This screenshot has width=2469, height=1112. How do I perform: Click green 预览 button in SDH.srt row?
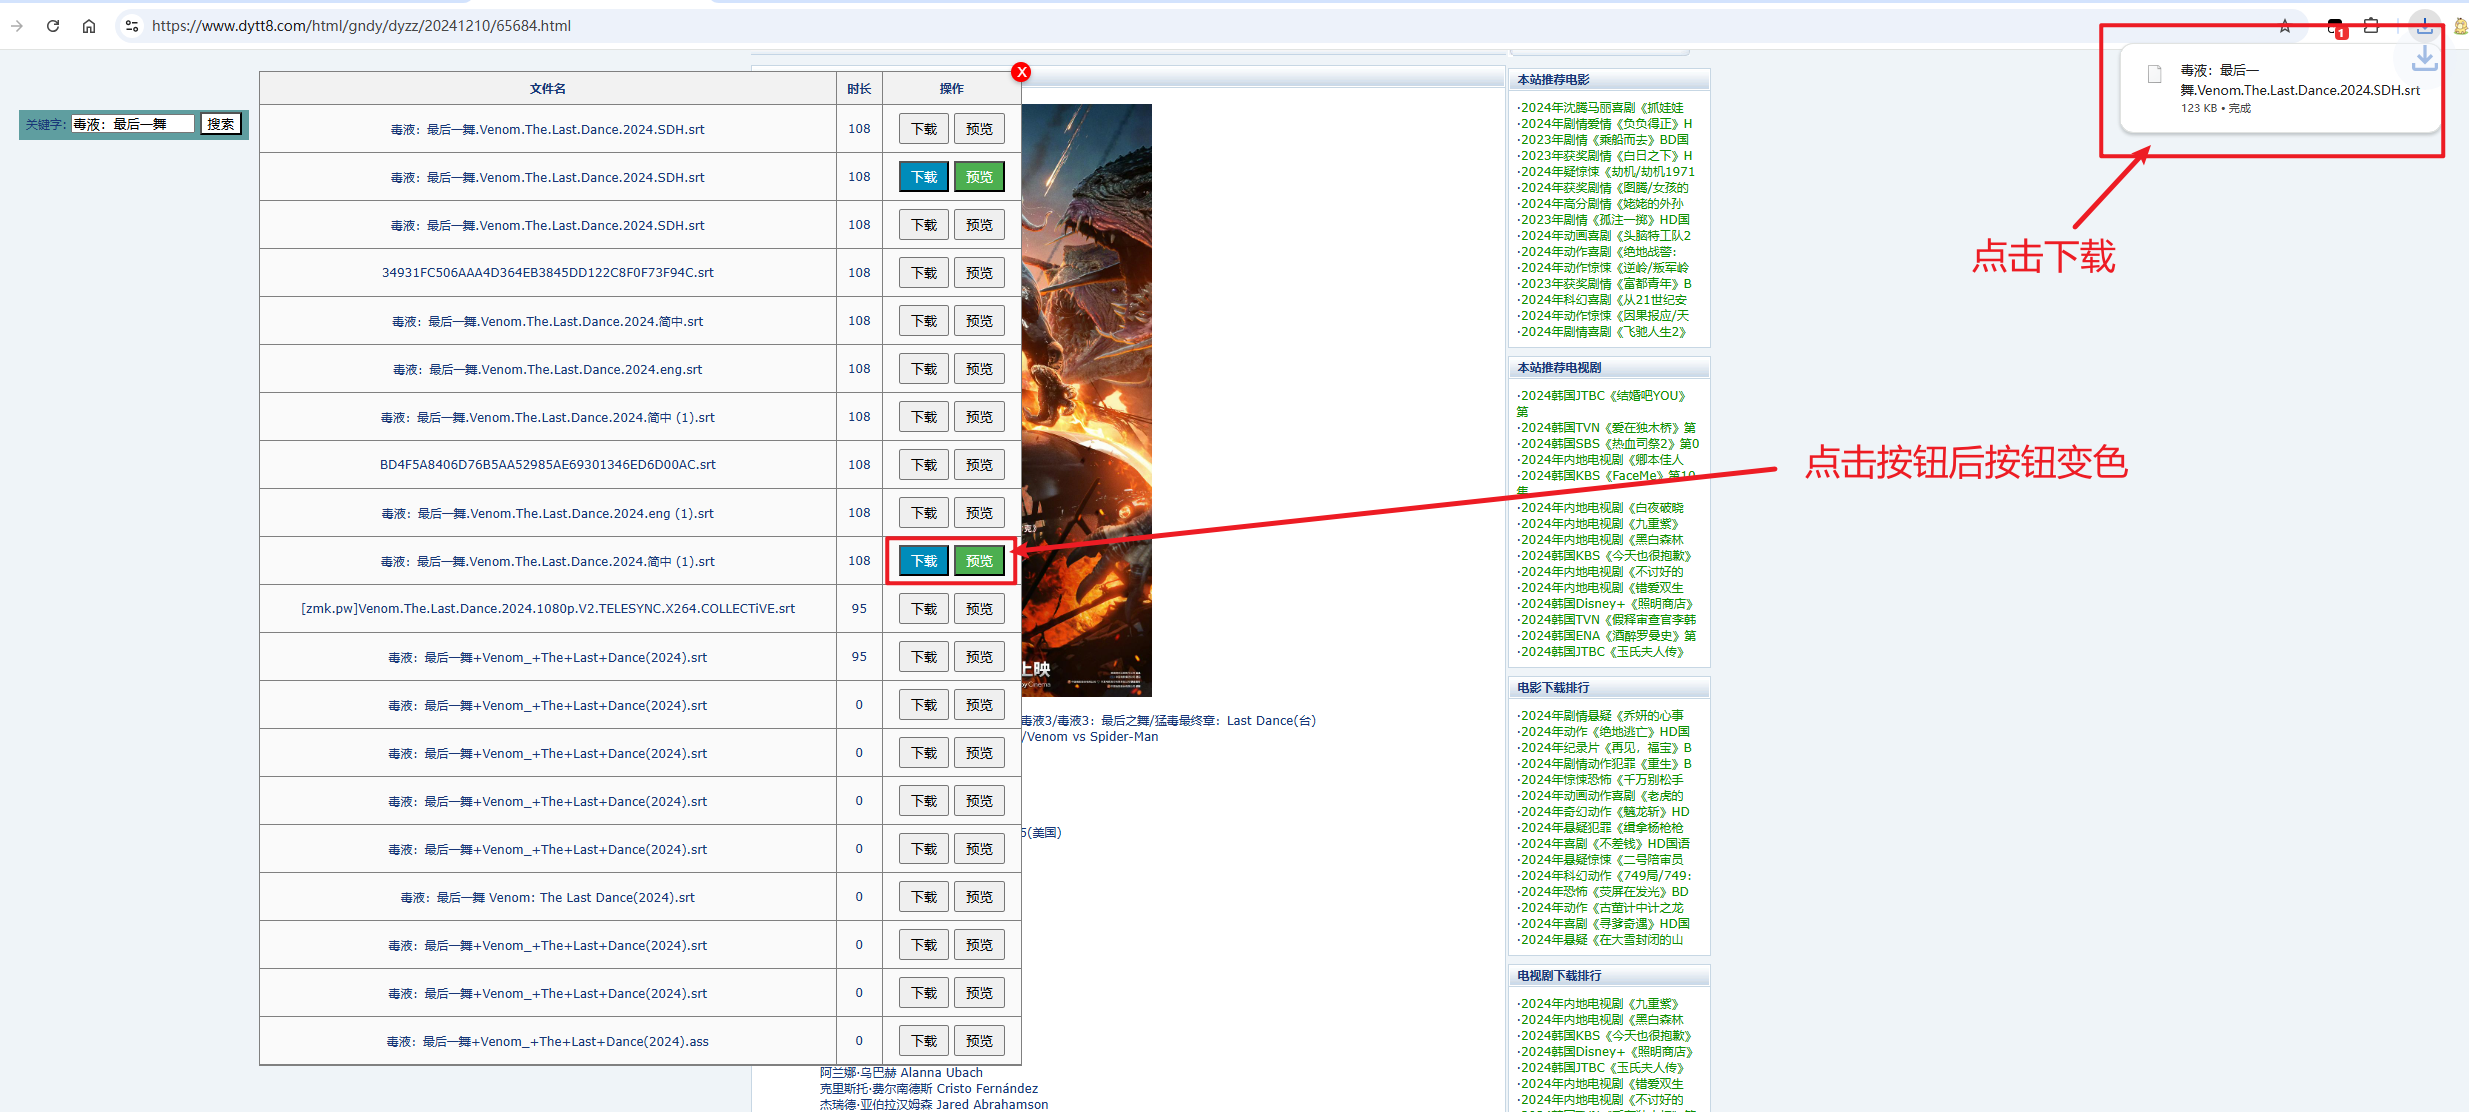pos(979,177)
